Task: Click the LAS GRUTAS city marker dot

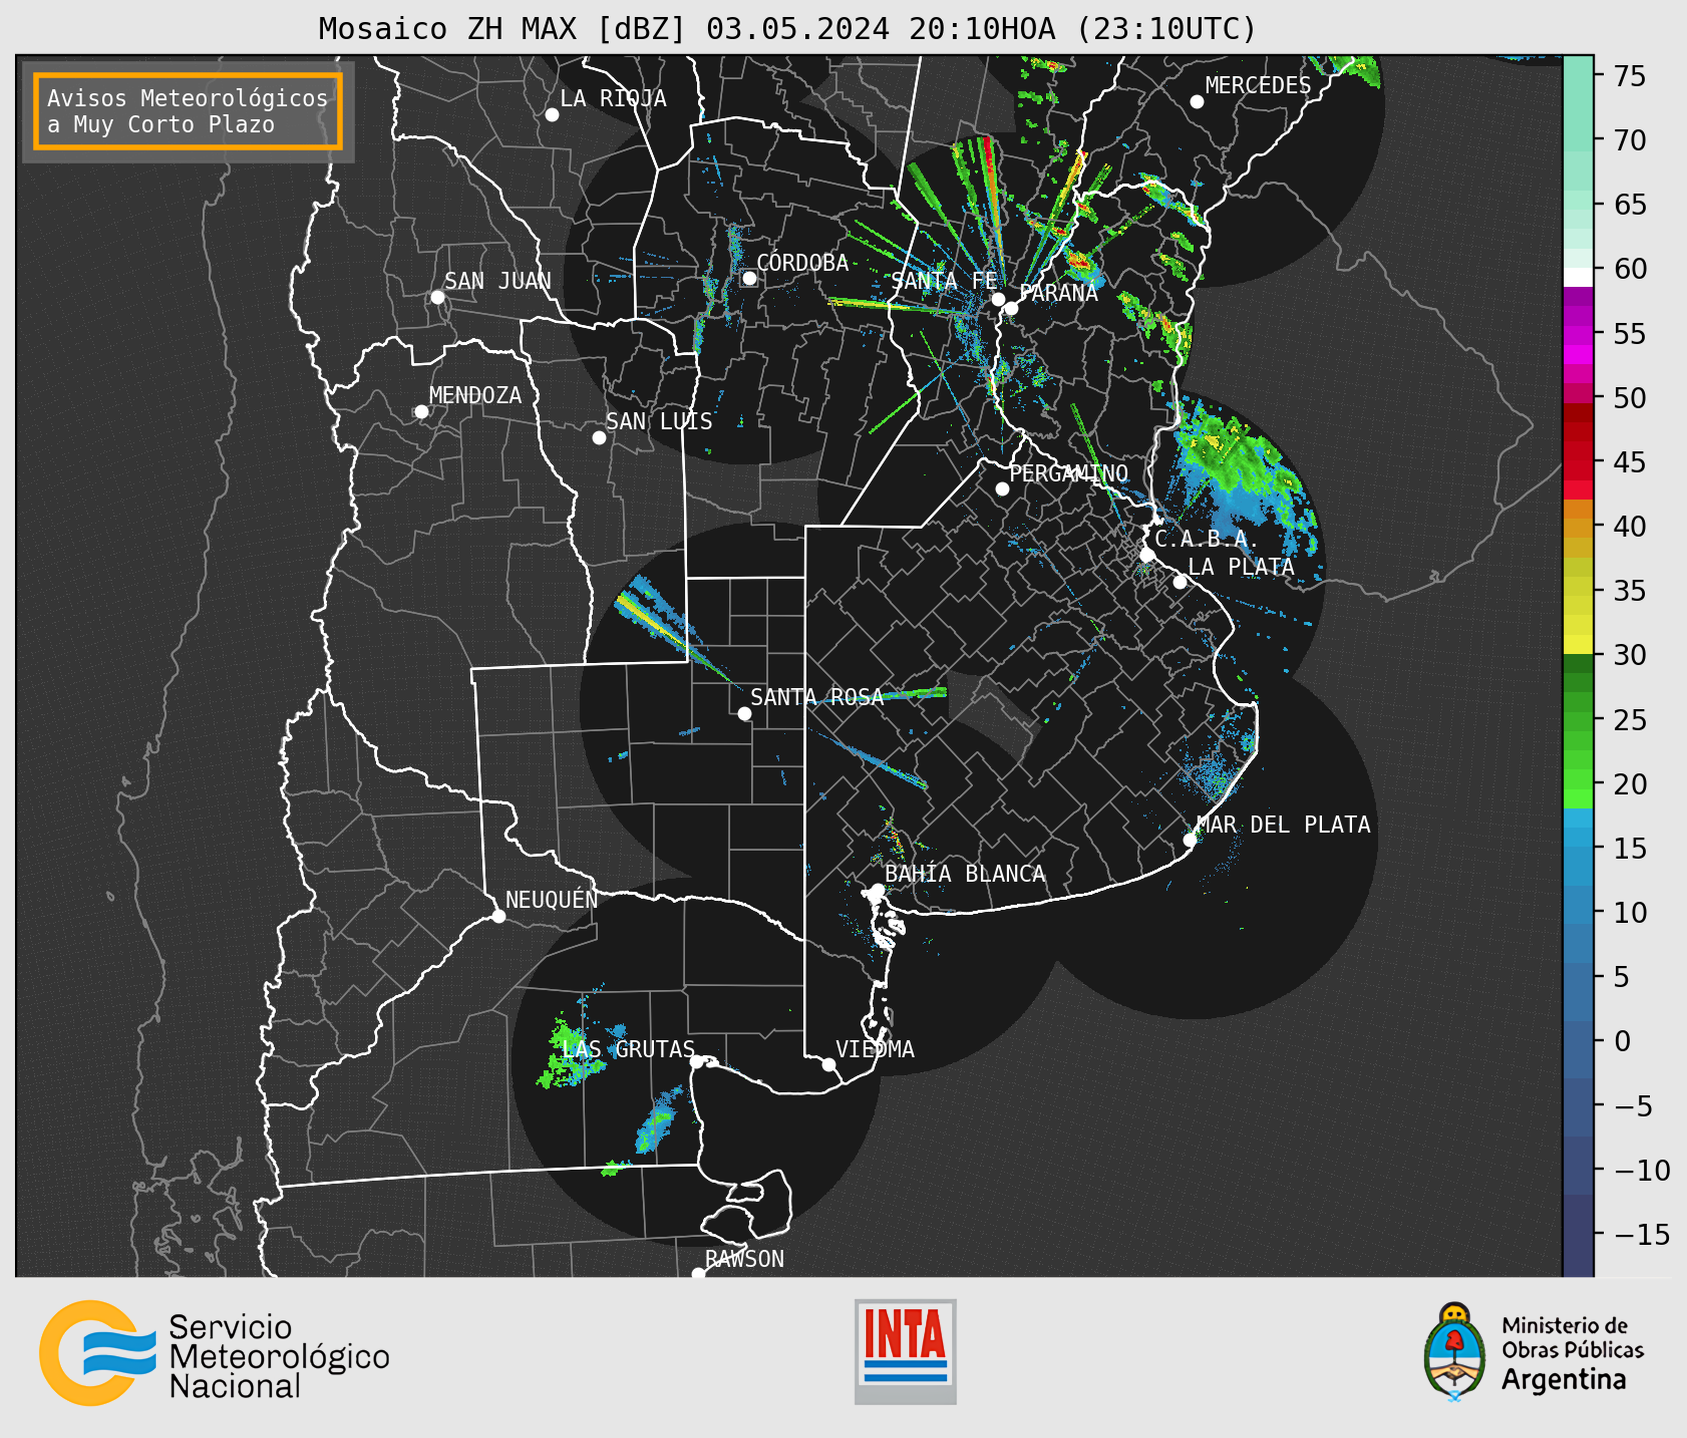Action: click(697, 1062)
